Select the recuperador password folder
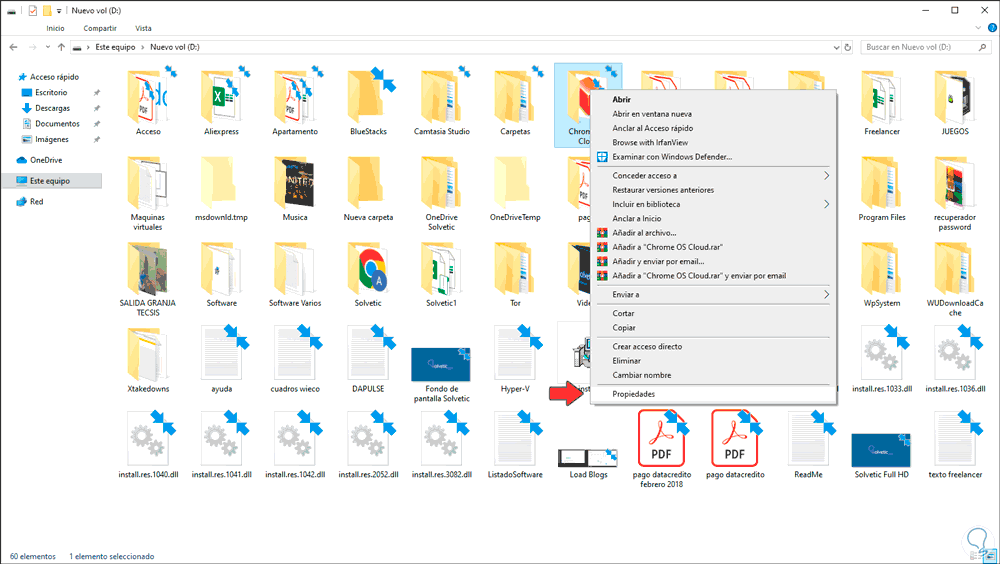Image resolution: width=1000 pixels, height=564 pixels. click(955, 184)
